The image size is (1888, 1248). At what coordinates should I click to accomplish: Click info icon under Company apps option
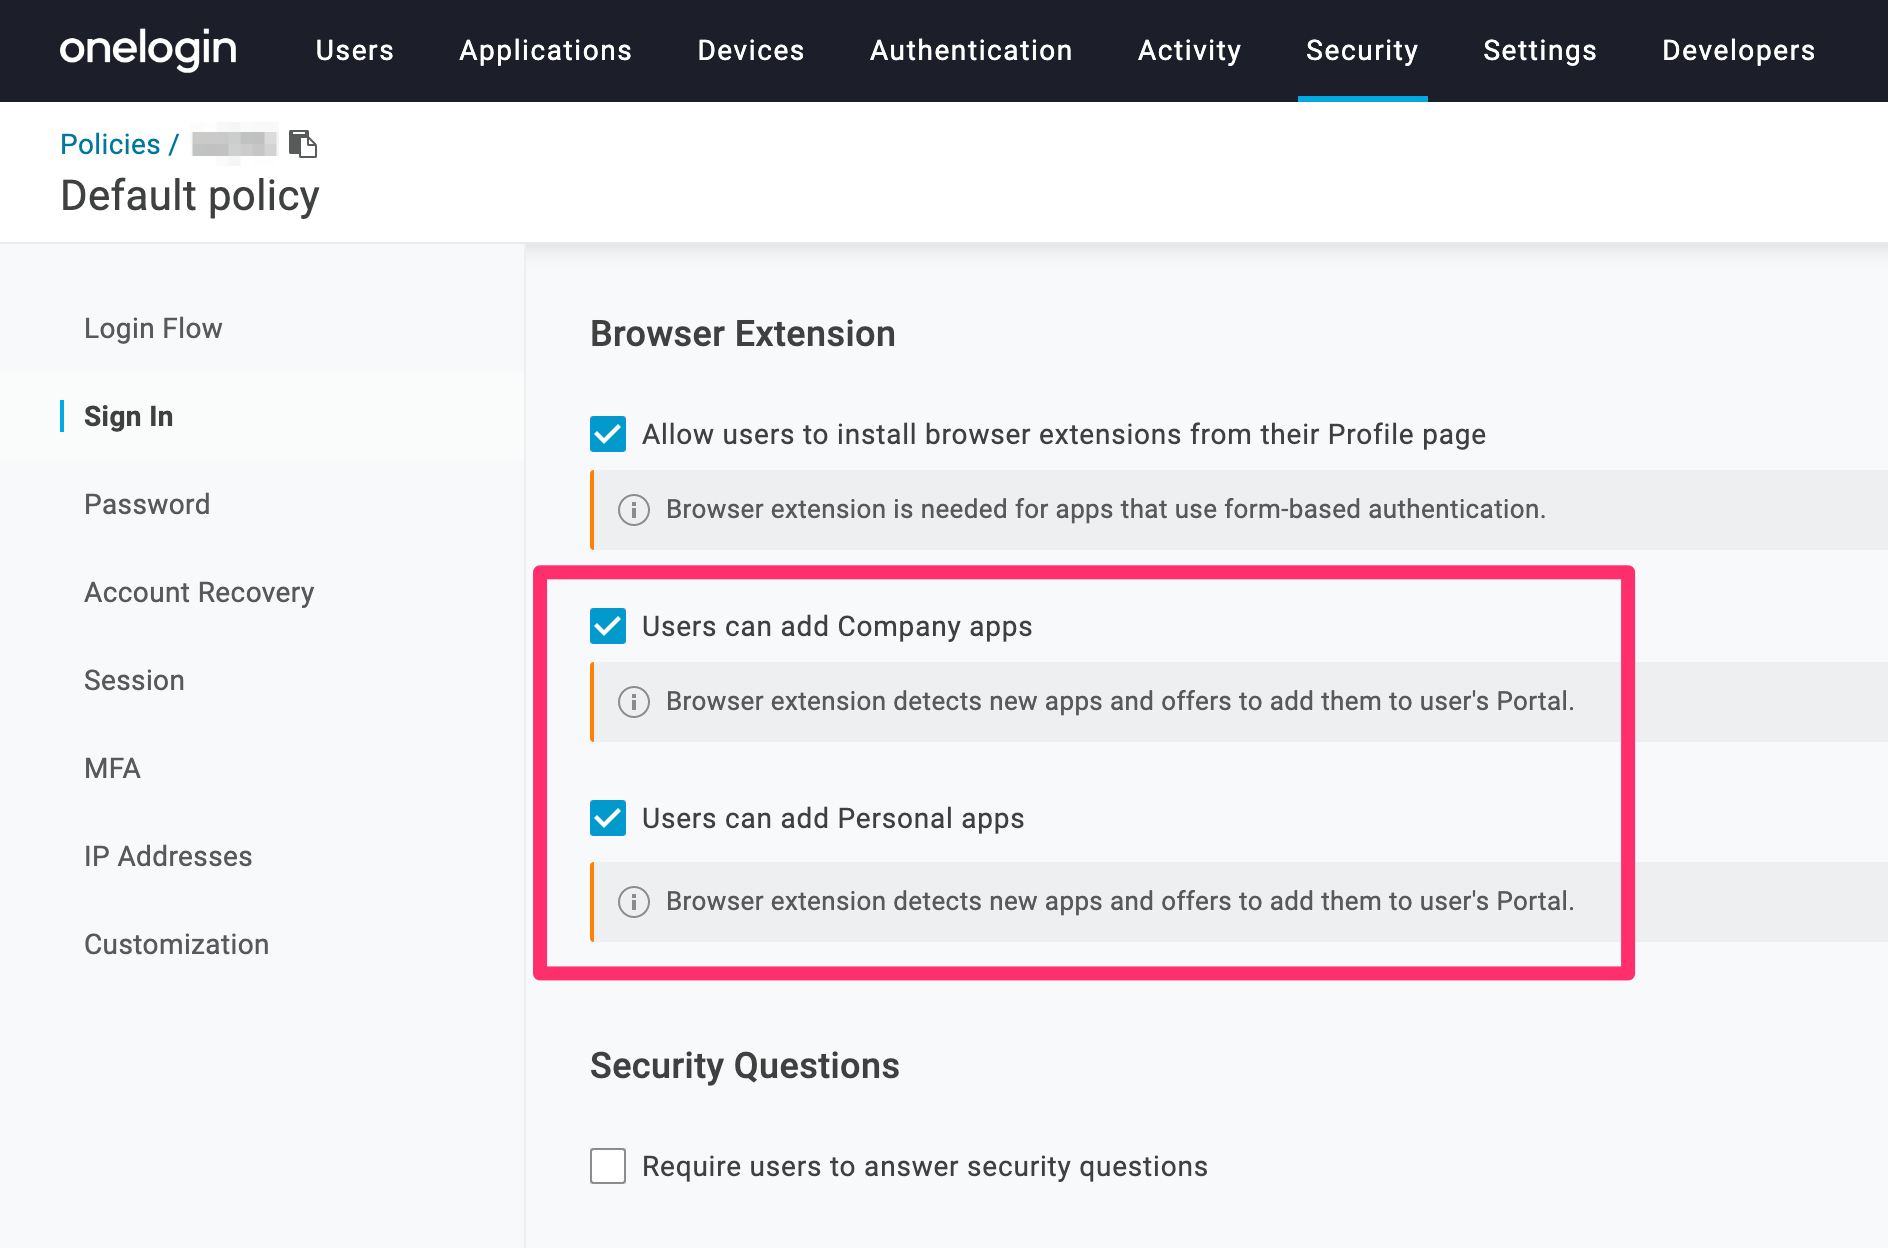tap(634, 702)
